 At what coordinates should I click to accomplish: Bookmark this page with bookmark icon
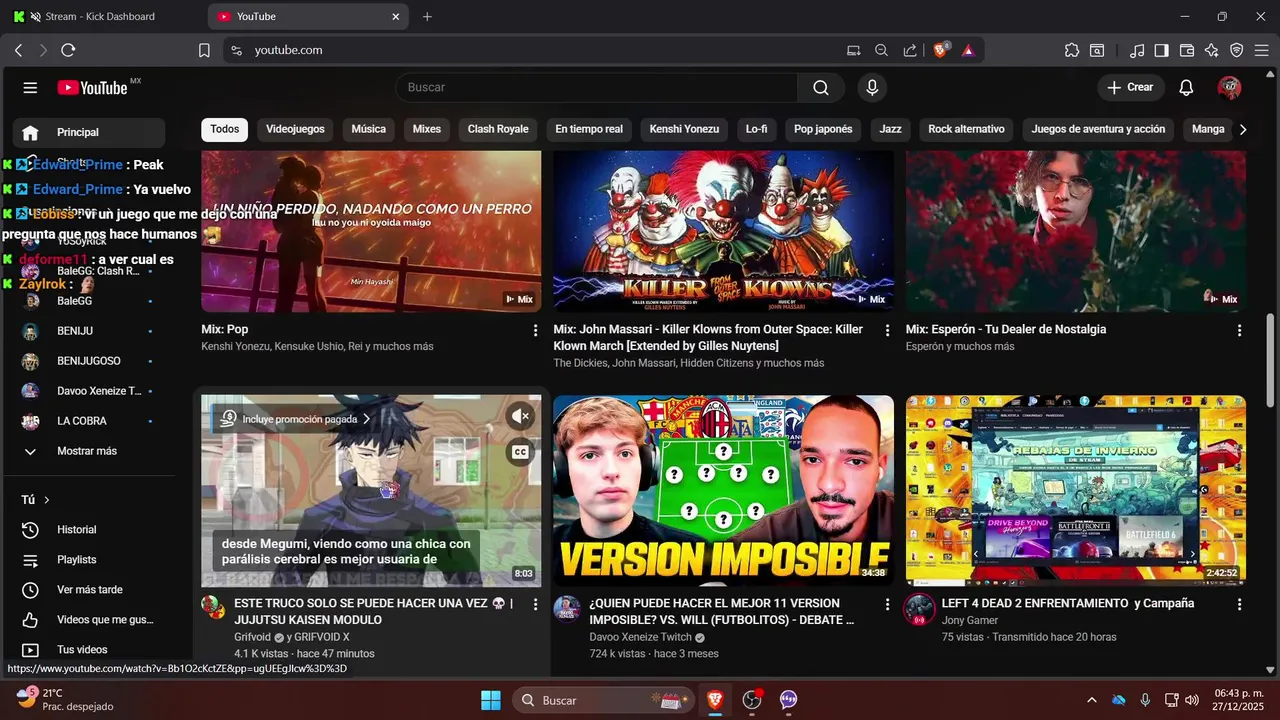pos(204,50)
